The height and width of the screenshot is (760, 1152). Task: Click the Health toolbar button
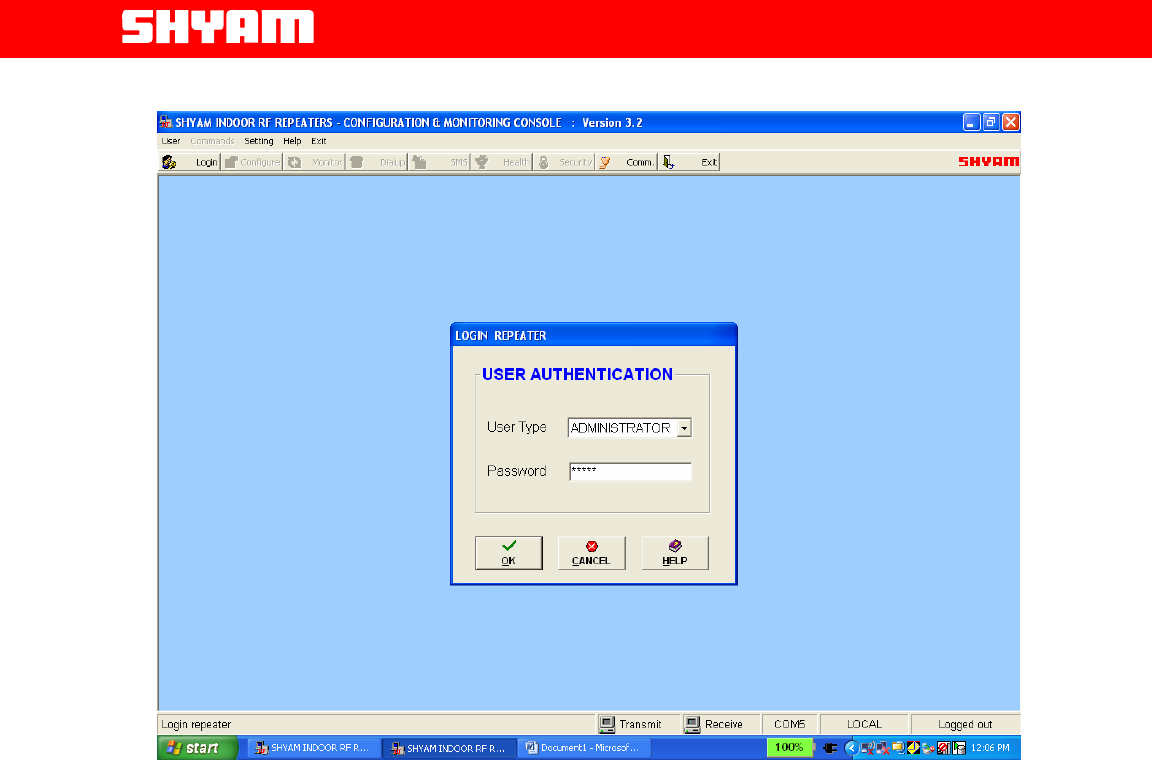pyautogui.click(x=502, y=162)
